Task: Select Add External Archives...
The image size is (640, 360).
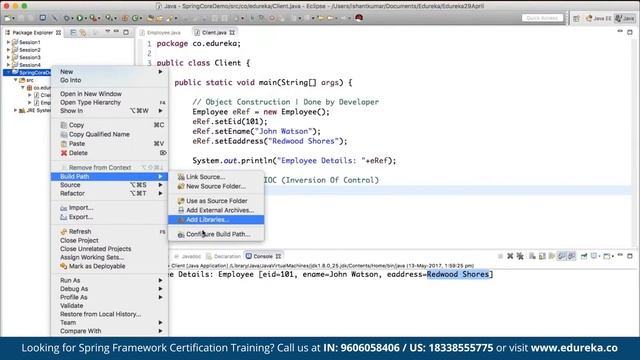Action: [216, 210]
